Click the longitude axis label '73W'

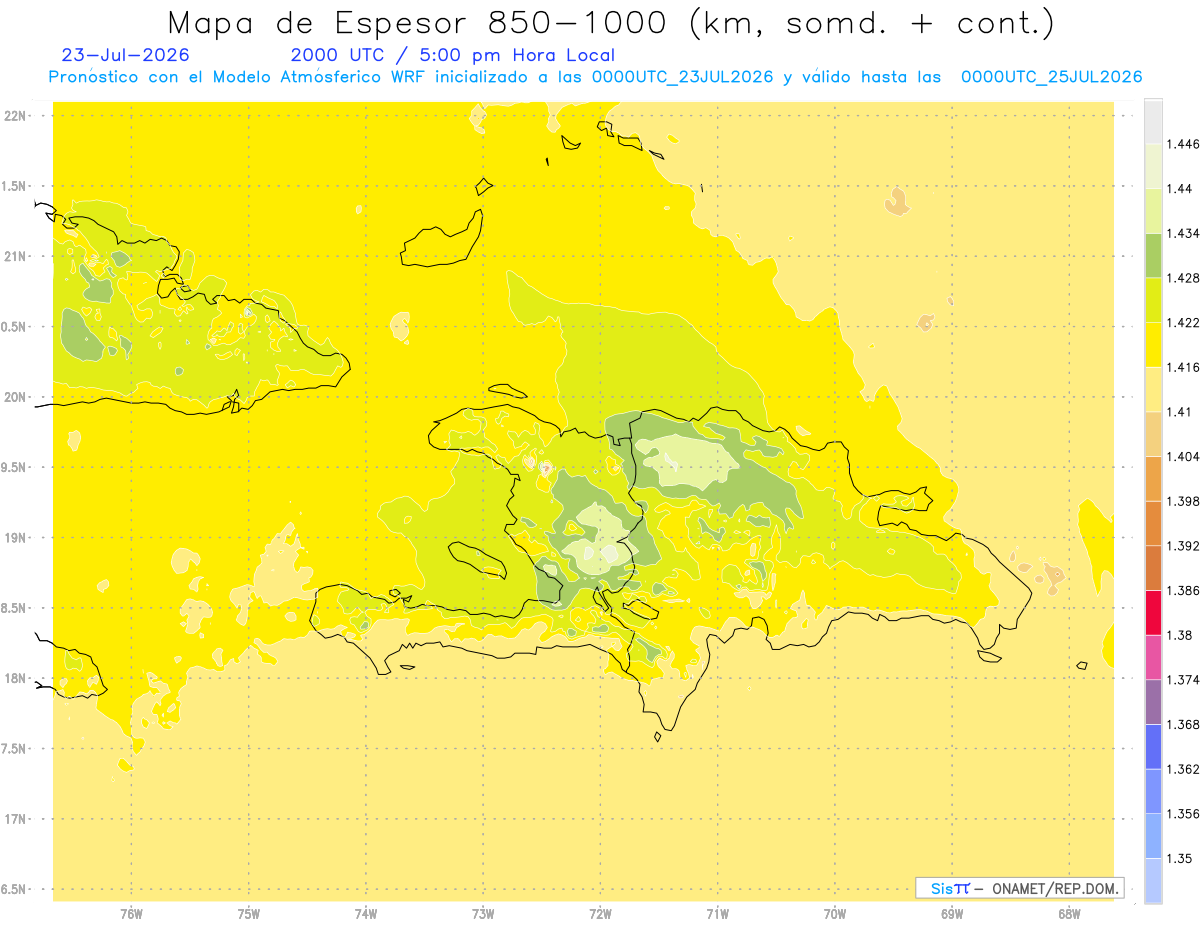click(x=483, y=913)
